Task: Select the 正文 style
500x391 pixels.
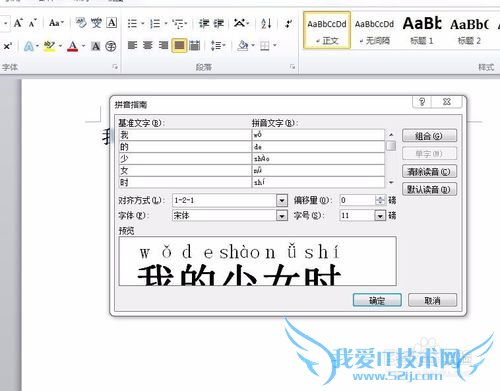Action: [327, 30]
